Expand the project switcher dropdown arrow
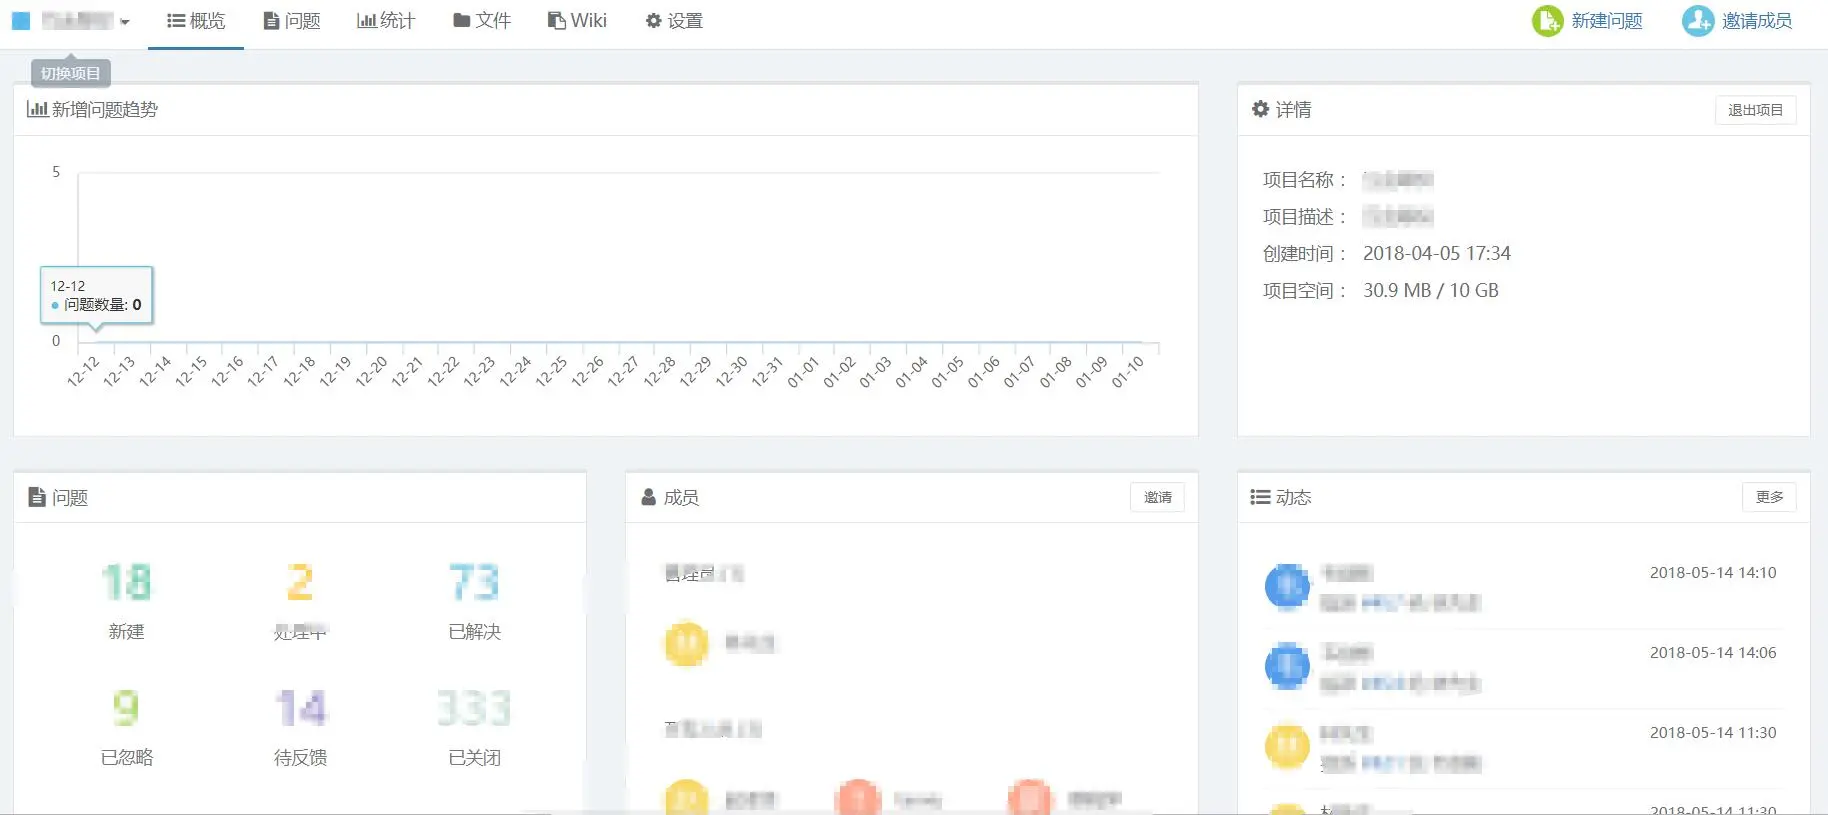Viewport: 1828px width, 815px height. point(124,22)
